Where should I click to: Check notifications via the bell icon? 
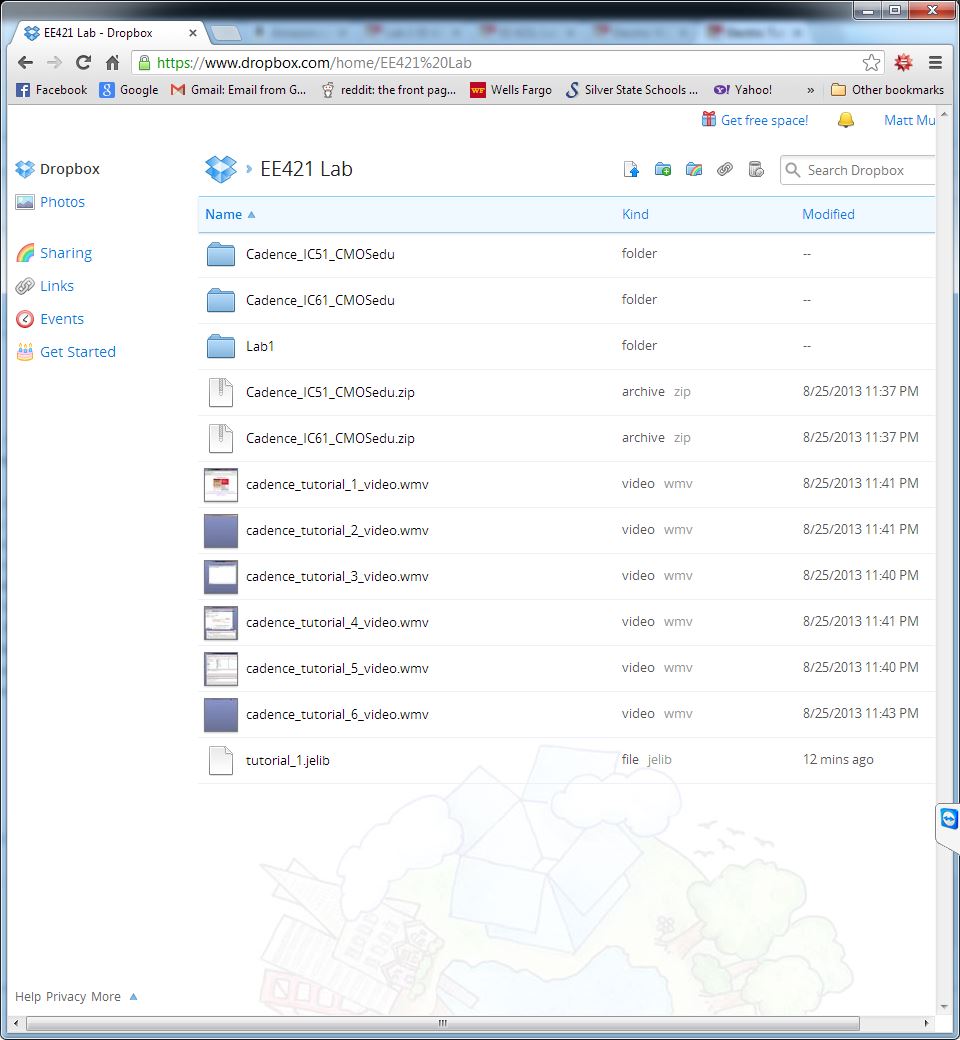[845, 120]
